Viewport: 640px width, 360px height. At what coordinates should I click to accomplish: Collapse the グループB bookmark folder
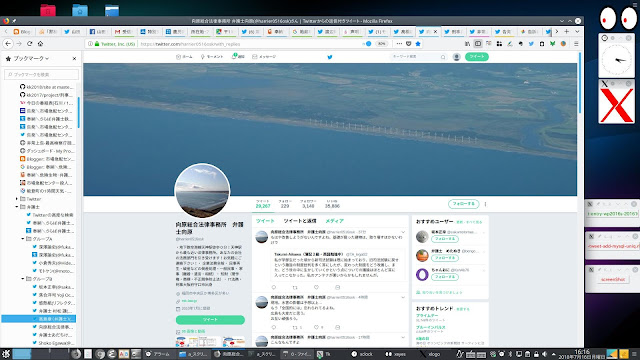coord(23,279)
